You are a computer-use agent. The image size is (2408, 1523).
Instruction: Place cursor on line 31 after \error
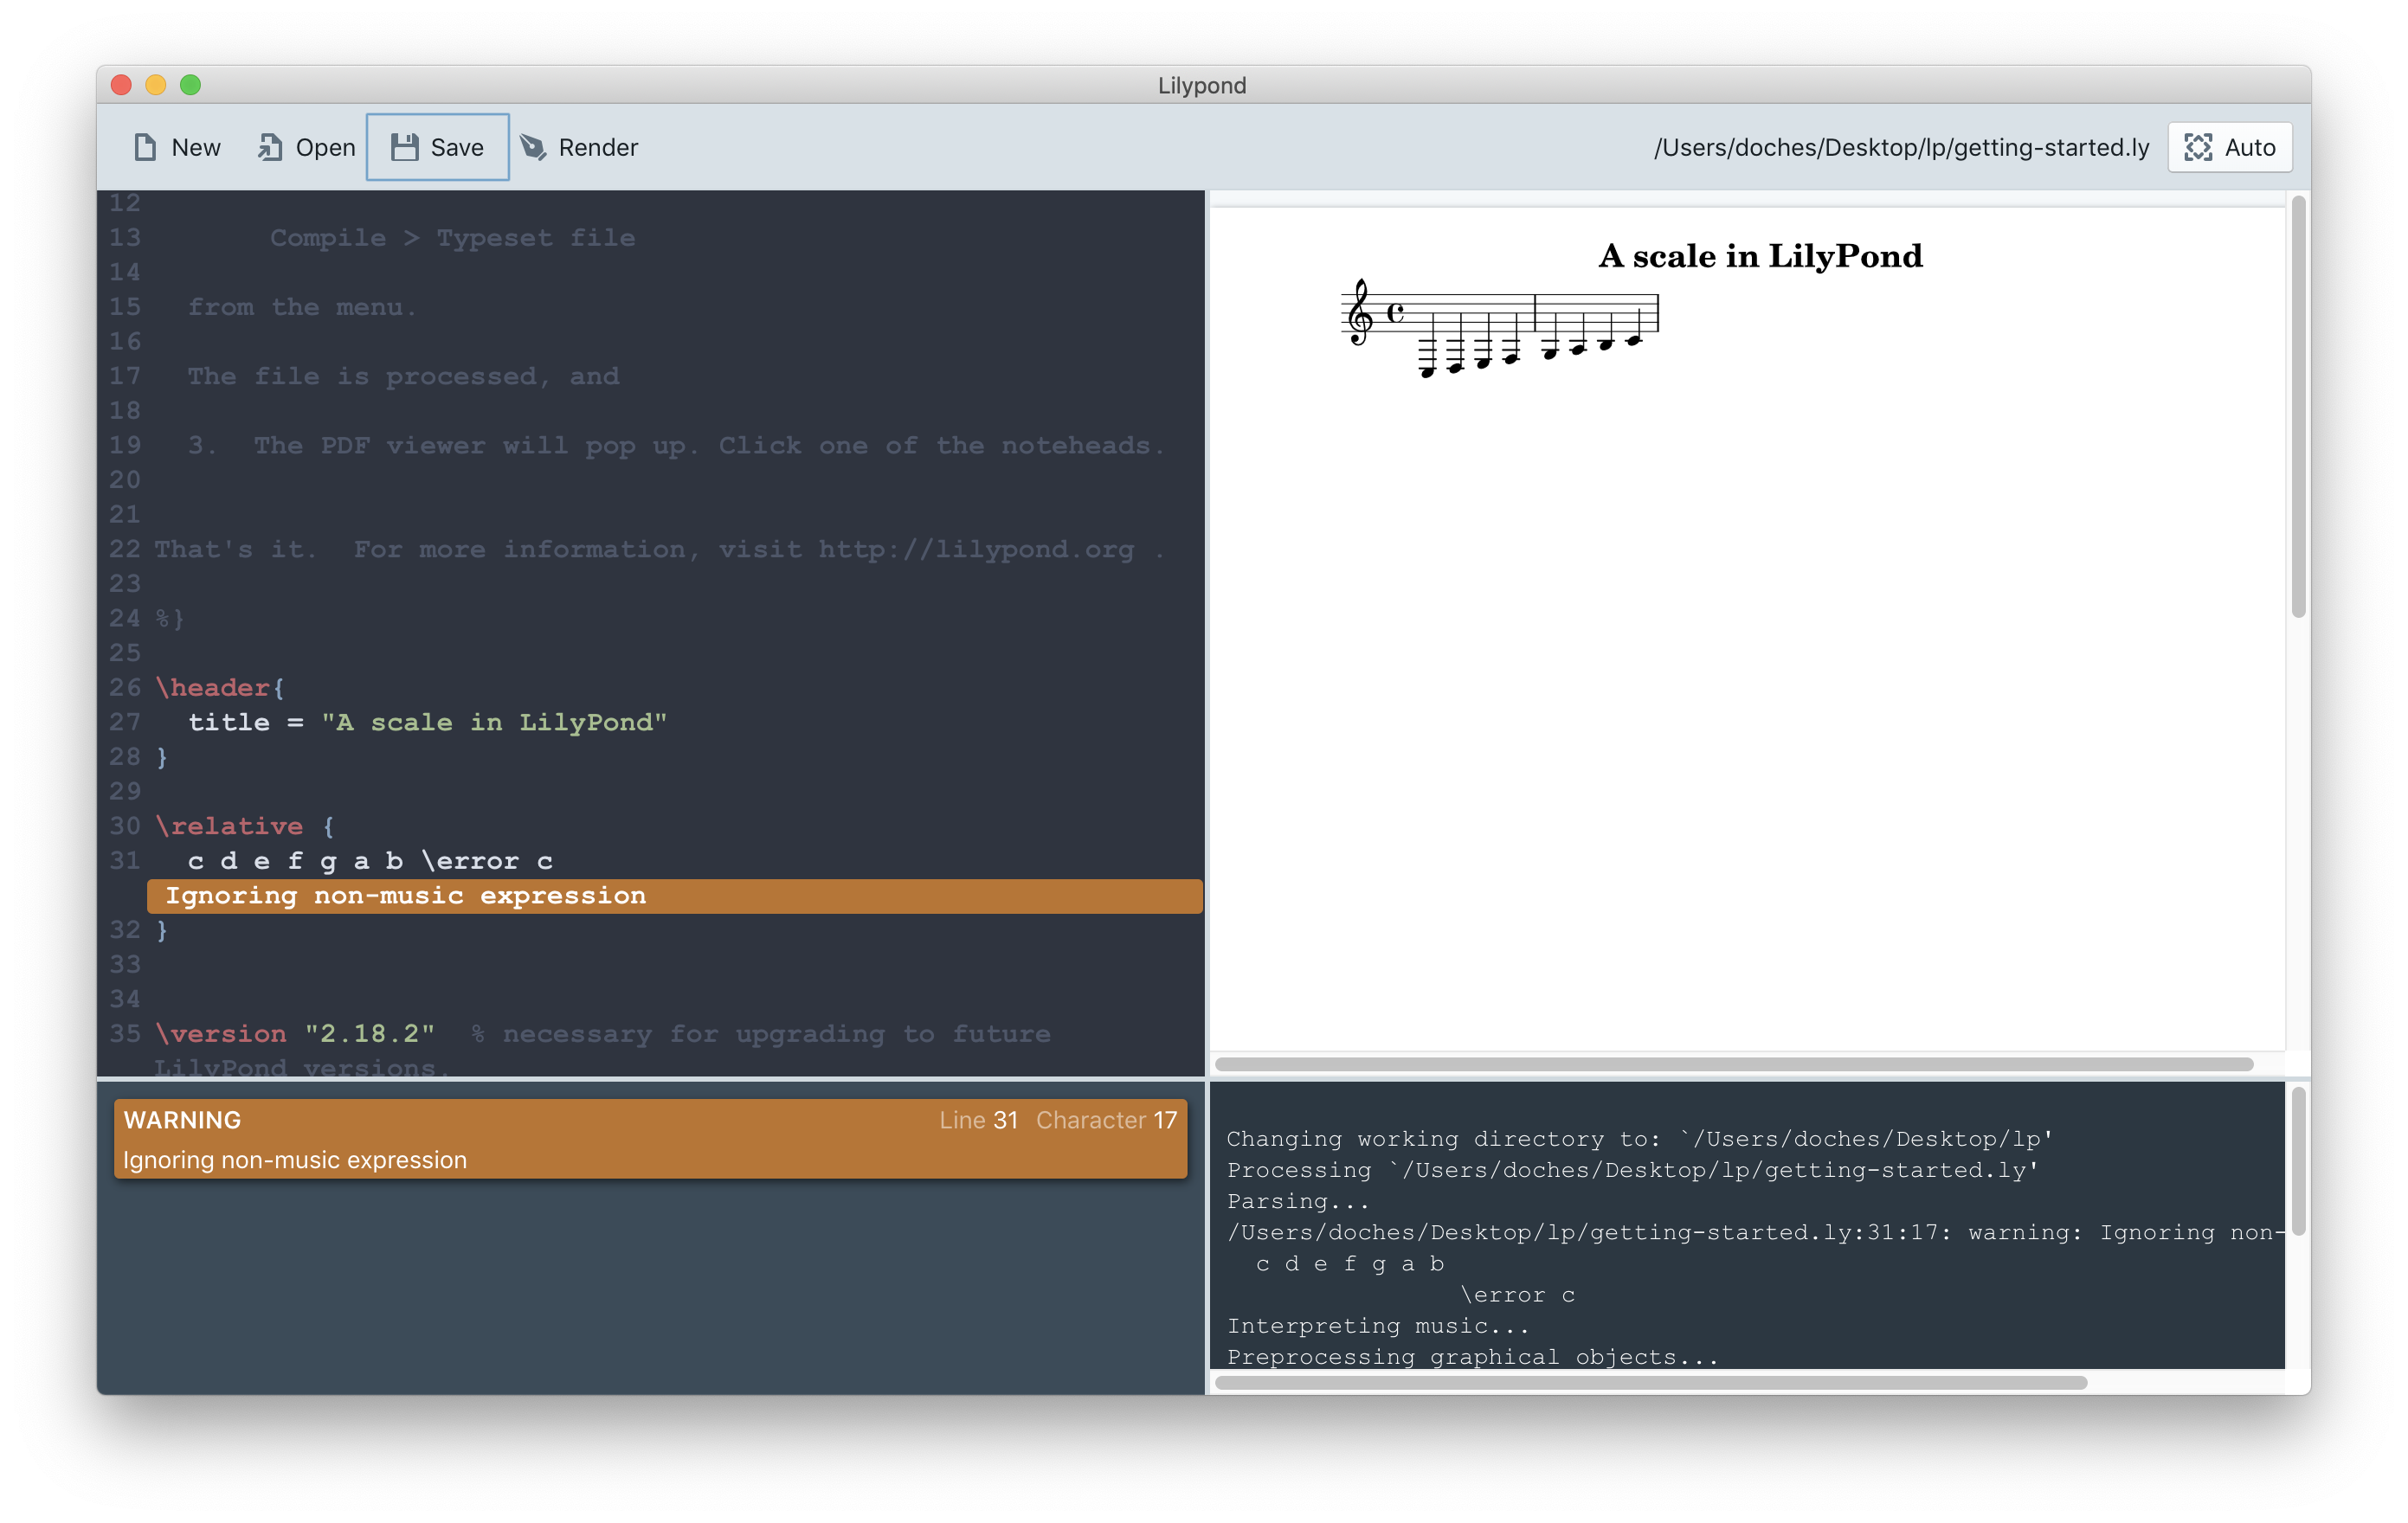(x=521, y=861)
